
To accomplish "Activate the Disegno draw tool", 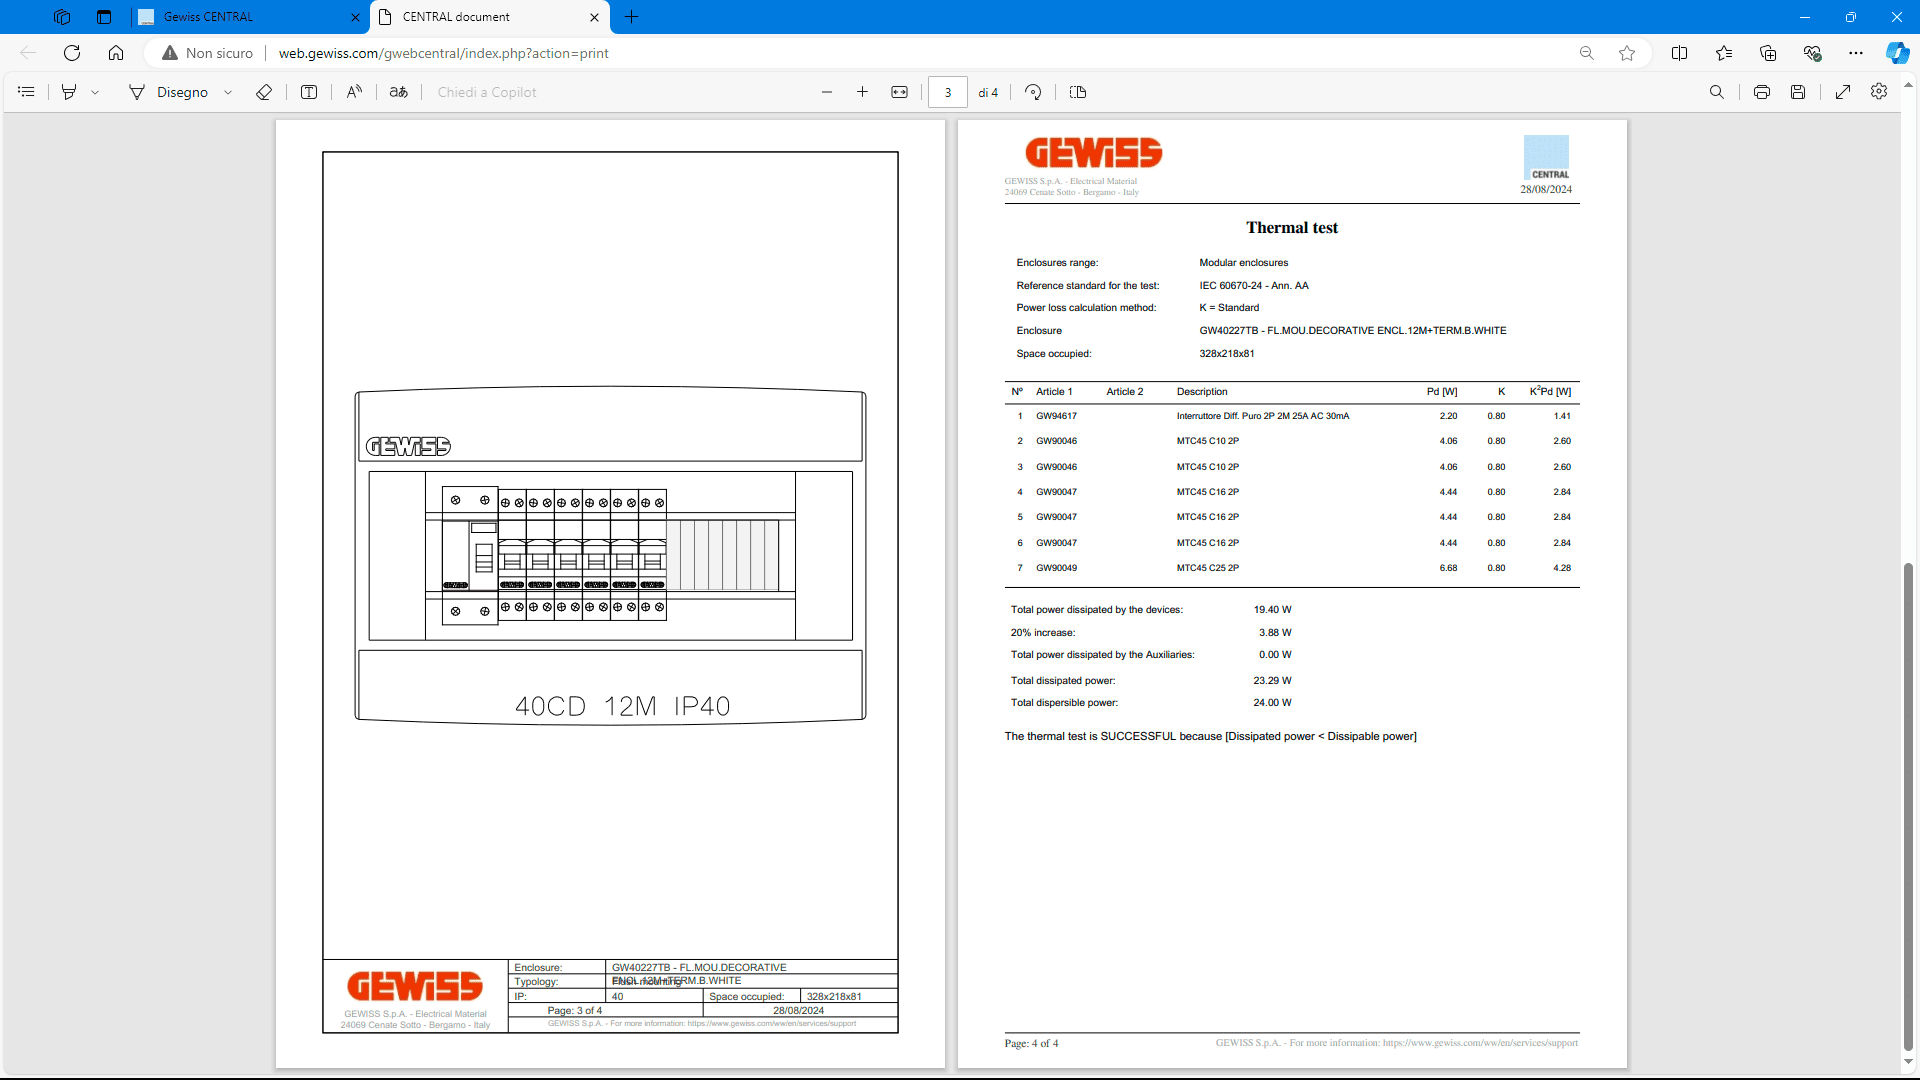I will tap(169, 92).
